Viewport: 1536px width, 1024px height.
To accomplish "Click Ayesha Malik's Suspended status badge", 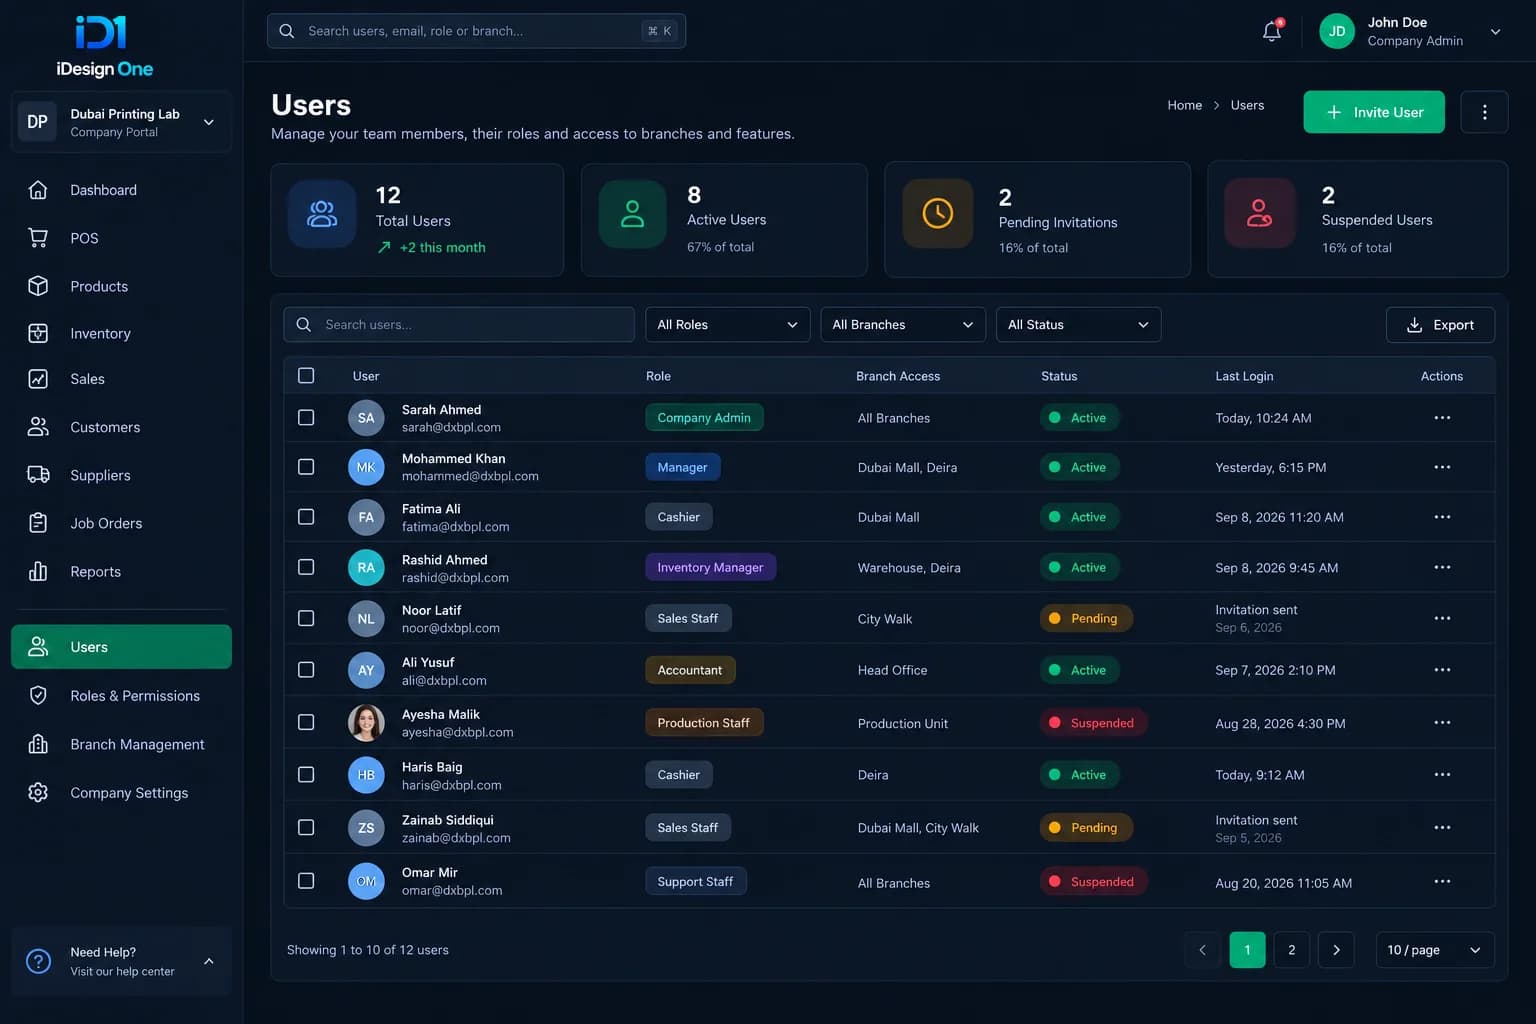I will click(x=1093, y=723).
